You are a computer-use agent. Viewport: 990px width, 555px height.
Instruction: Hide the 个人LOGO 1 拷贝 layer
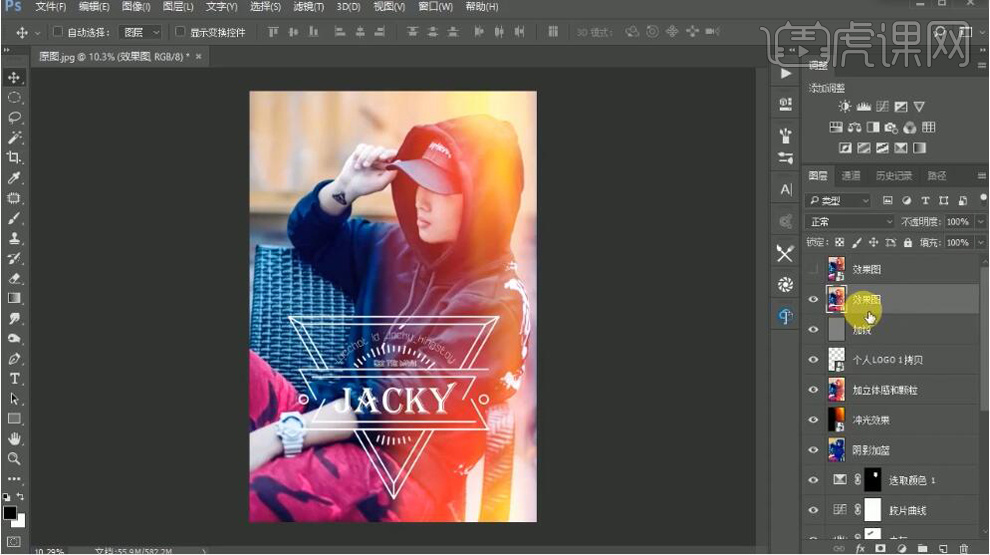point(813,360)
